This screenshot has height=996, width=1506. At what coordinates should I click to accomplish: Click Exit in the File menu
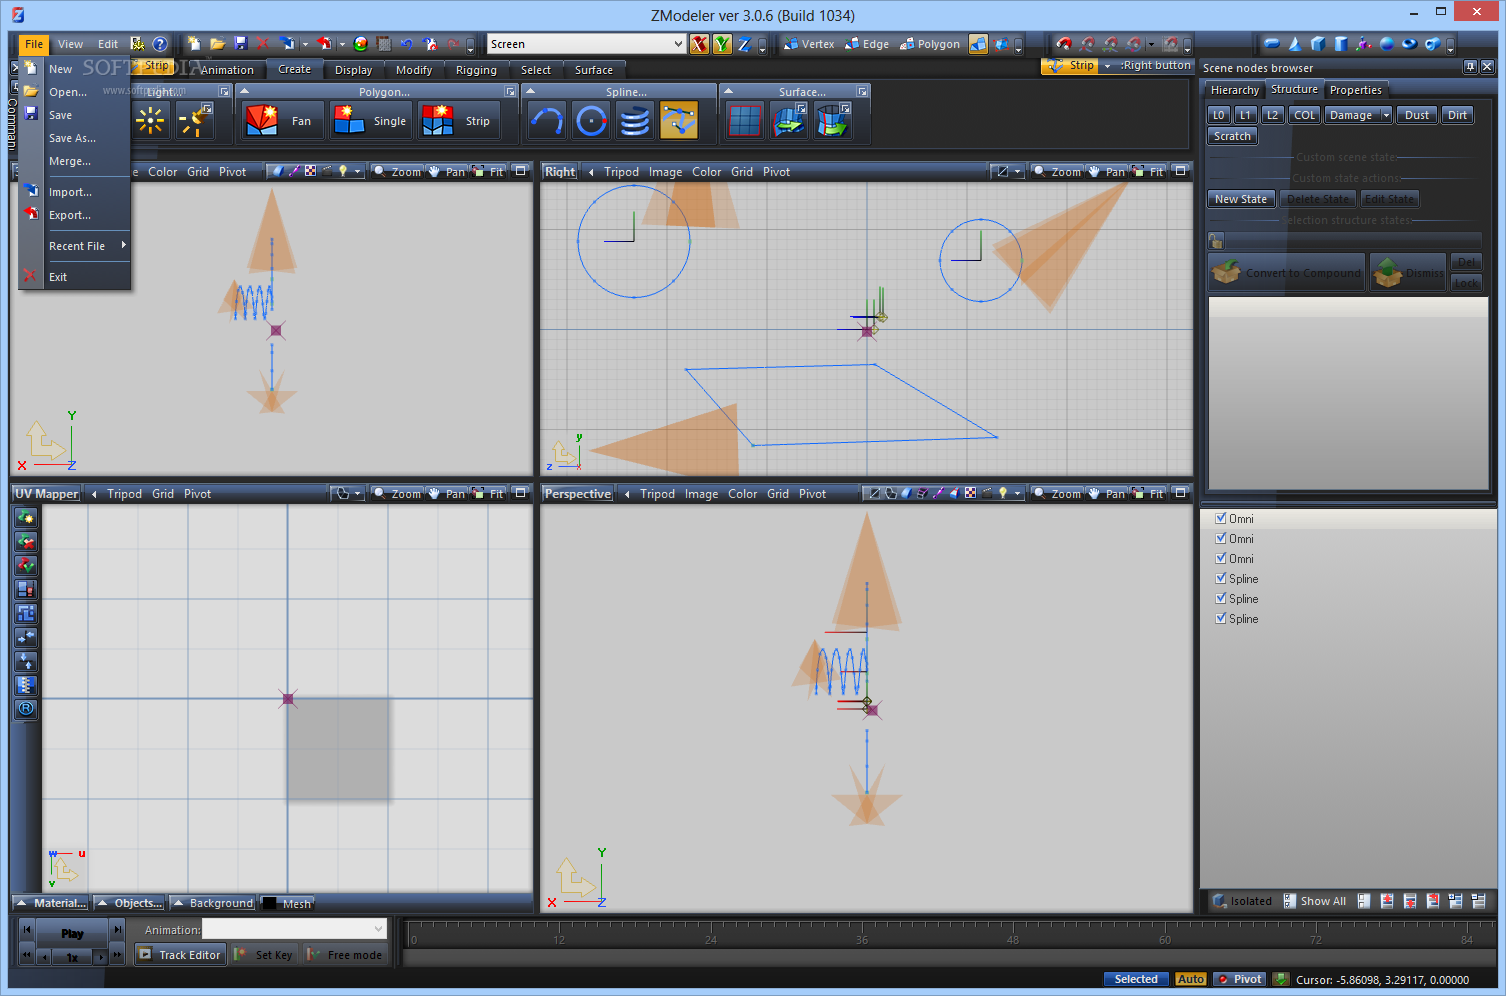(x=58, y=277)
